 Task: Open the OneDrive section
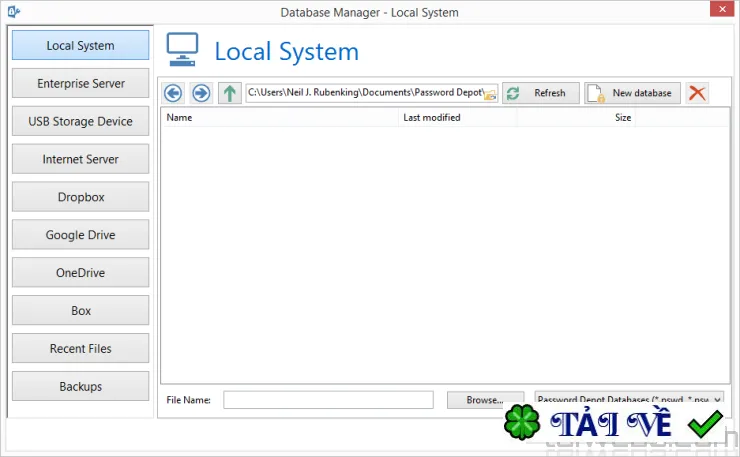(81, 272)
